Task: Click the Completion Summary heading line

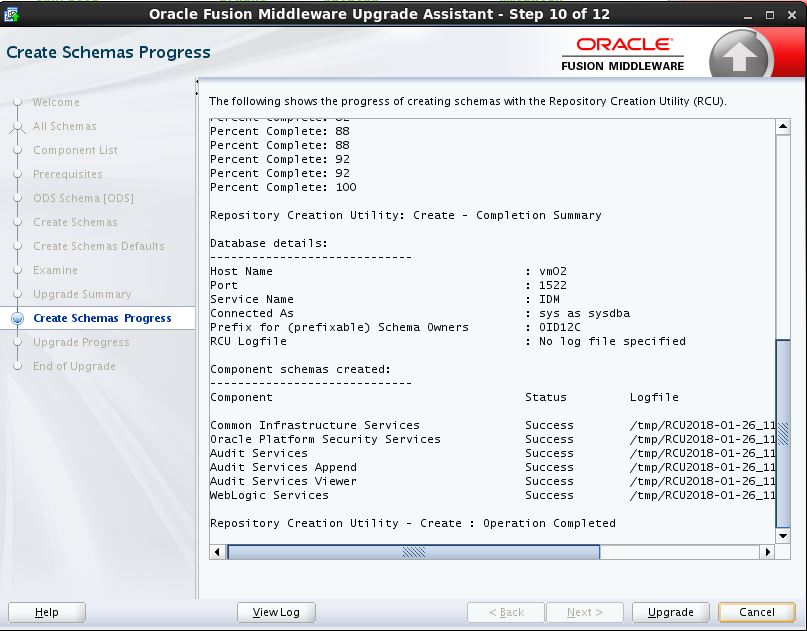Action: (406, 215)
